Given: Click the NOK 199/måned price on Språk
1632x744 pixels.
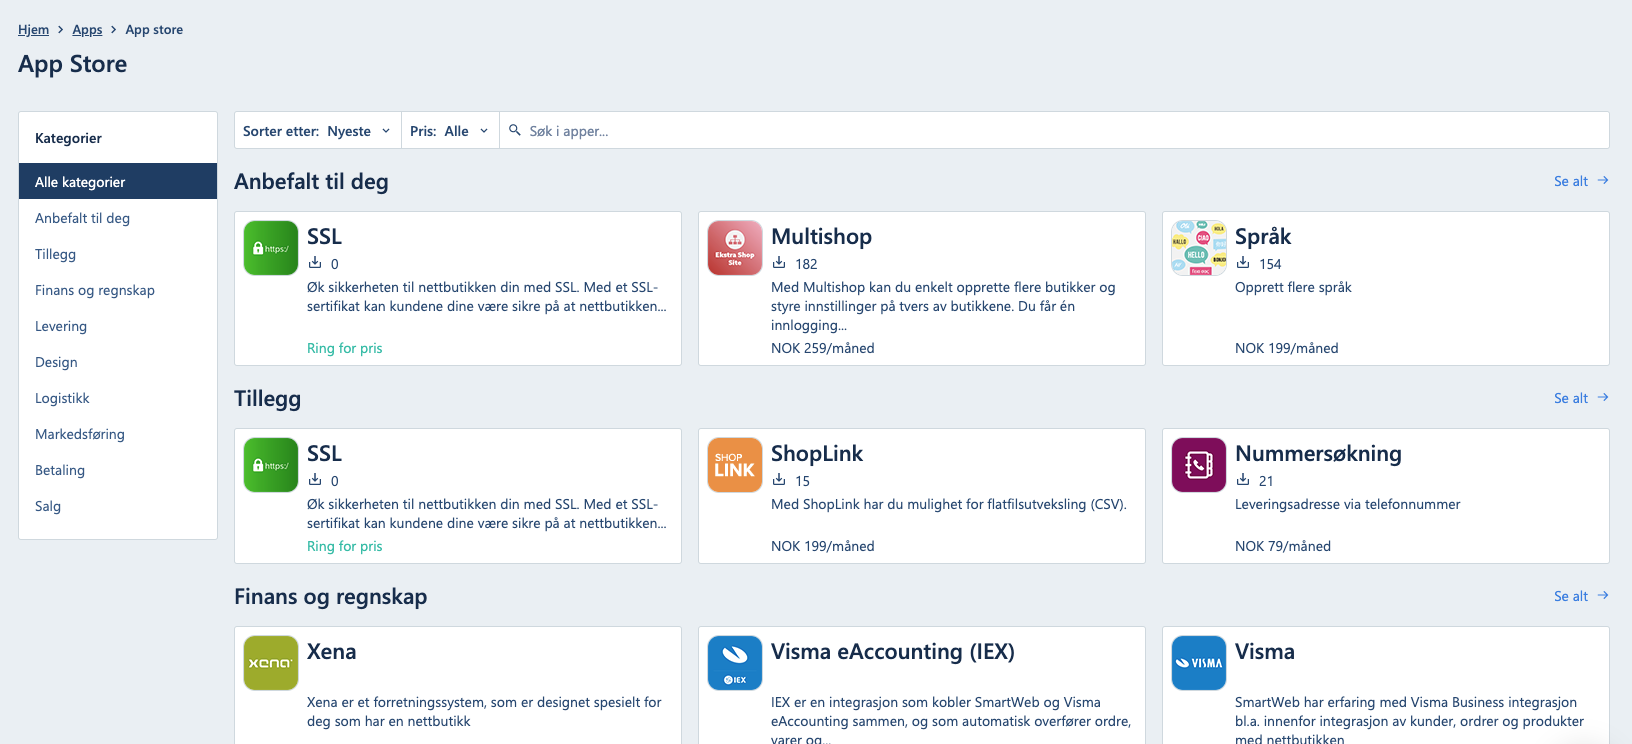Looking at the screenshot, I should (x=1286, y=348).
